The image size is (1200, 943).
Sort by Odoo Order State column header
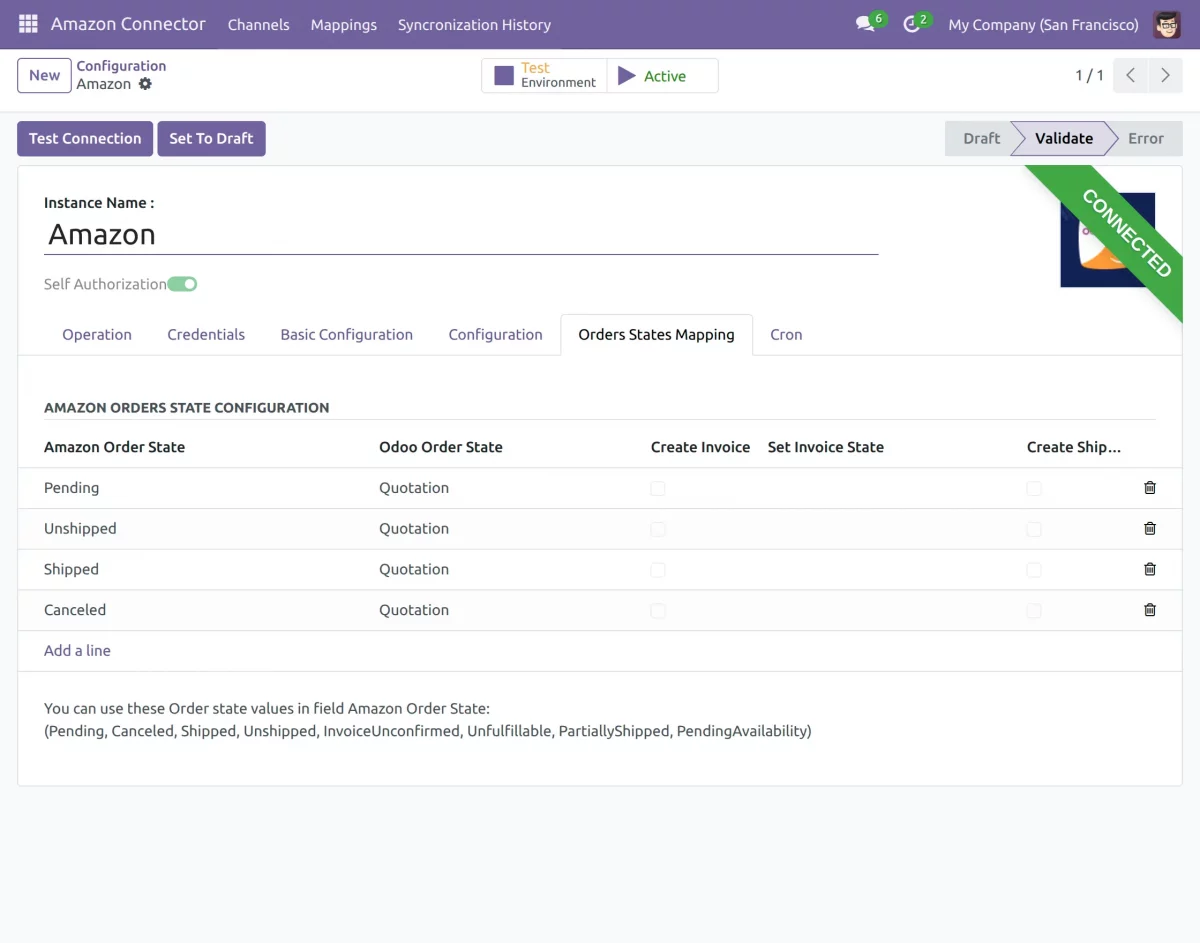441,447
